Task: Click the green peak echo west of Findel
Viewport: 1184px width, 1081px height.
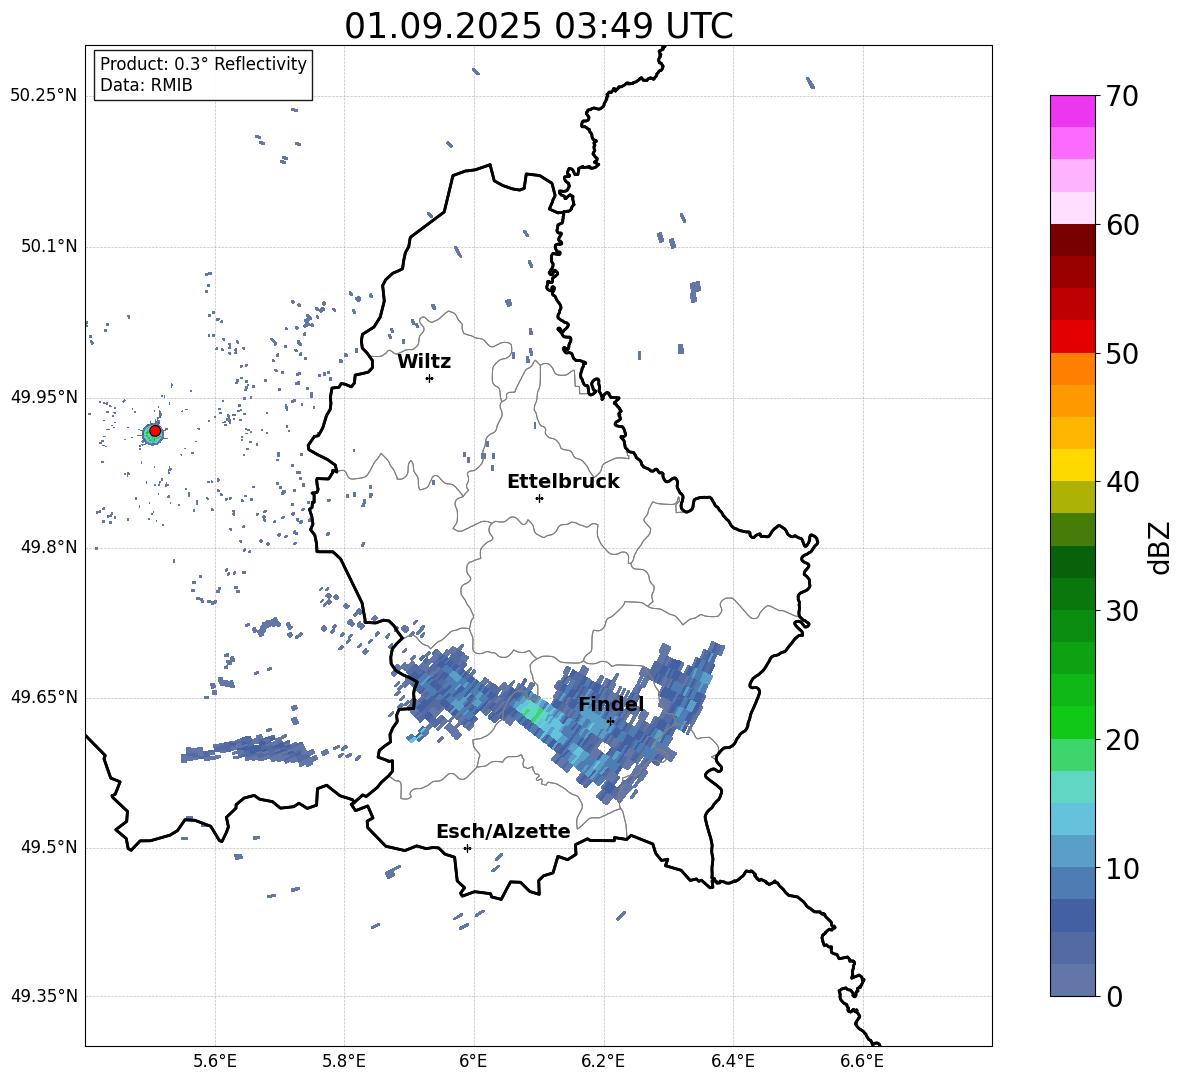Action: [x=532, y=712]
